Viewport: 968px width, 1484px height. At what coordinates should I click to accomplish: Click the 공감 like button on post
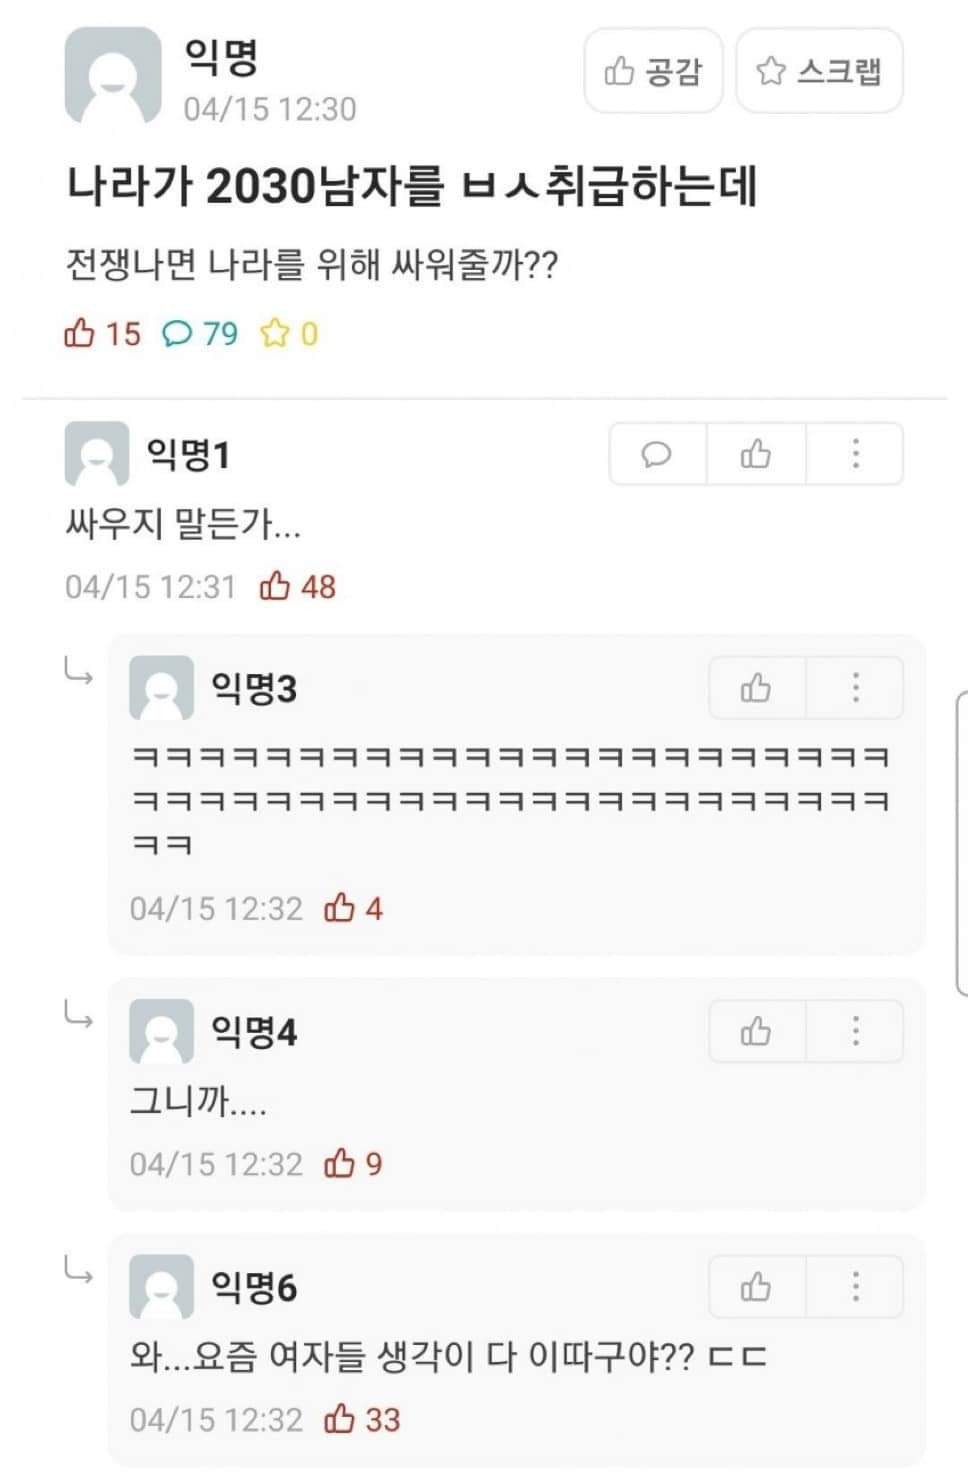click(653, 71)
